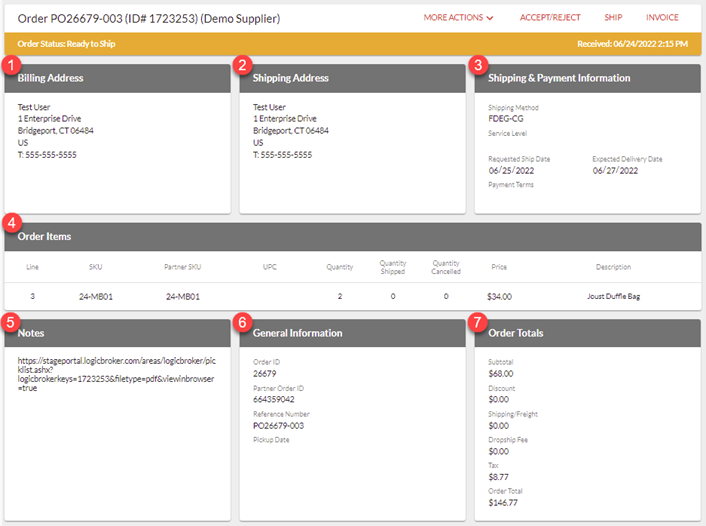Open the Invoice action
The image size is (706, 526).
point(662,18)
